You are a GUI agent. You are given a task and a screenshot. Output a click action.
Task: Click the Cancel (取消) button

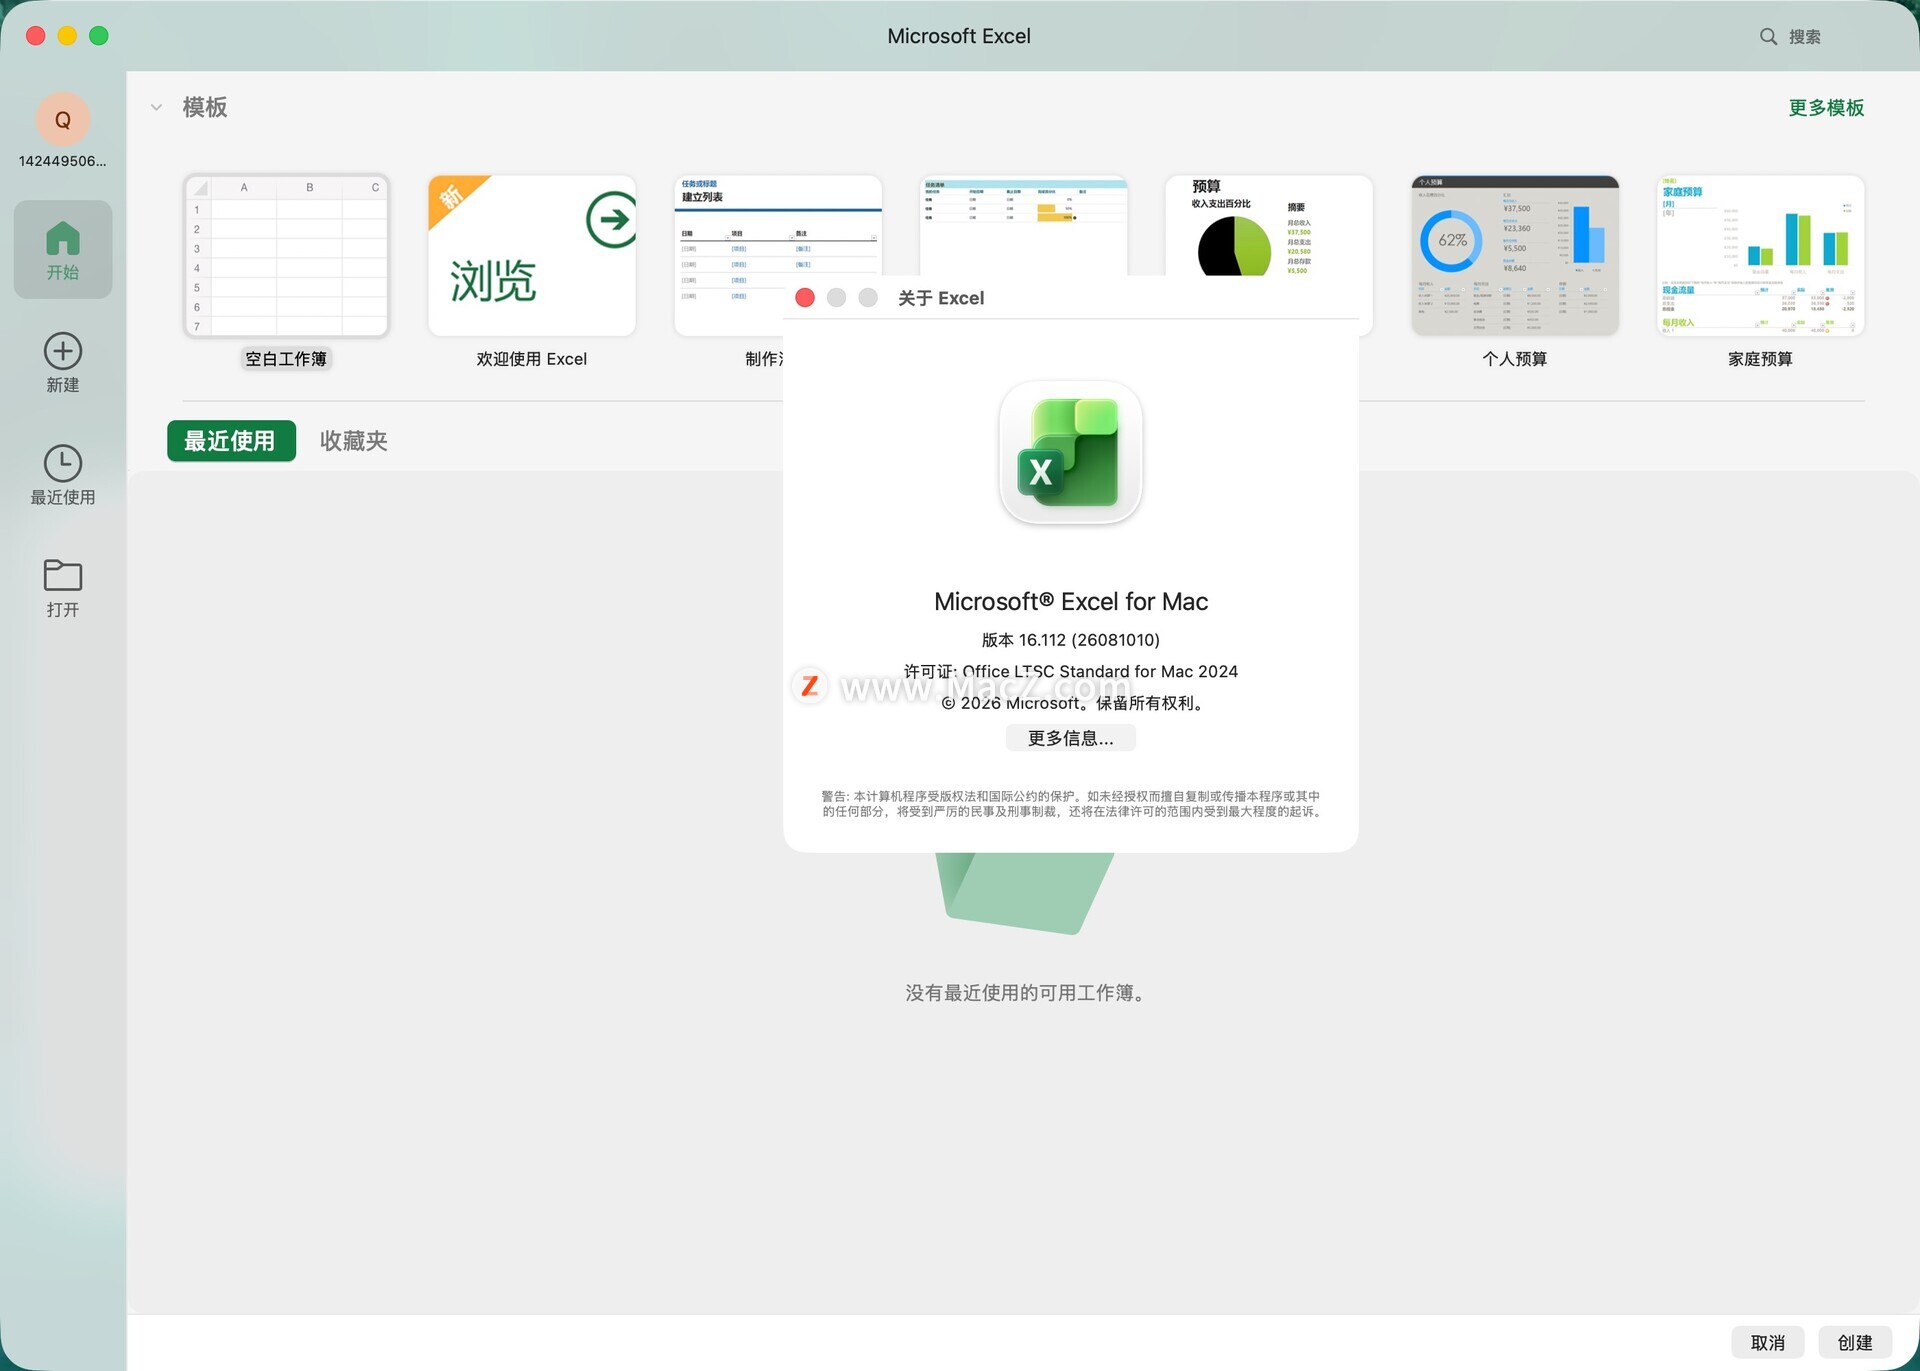click(x=1767, y=1343)
